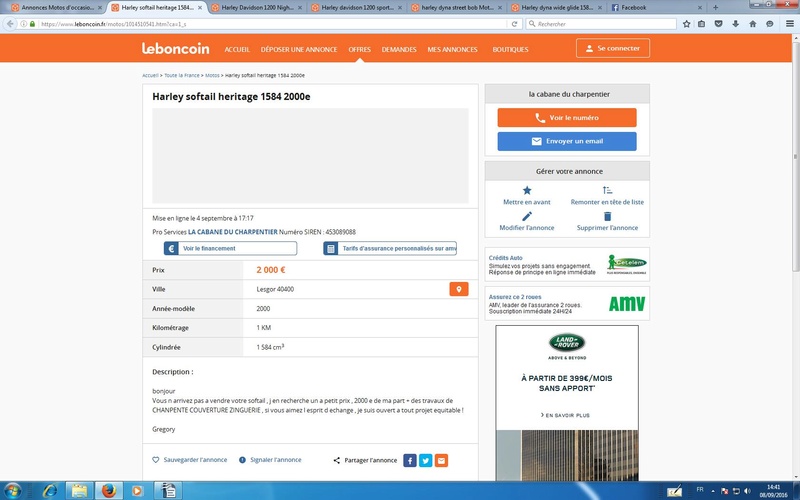Click the Firefox reload page icon
The image size is (800, 500).
coord(514,24)
